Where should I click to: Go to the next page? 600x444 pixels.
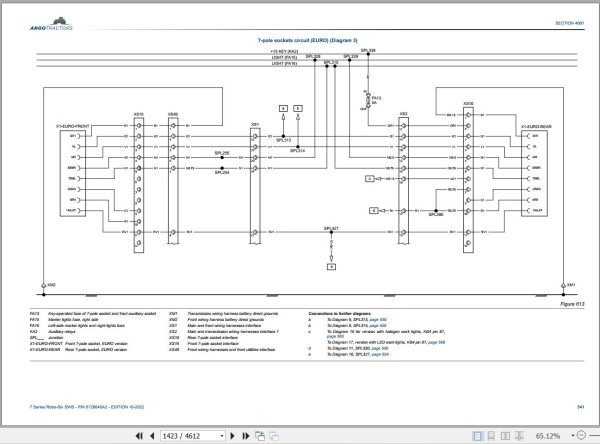[232, 436]
